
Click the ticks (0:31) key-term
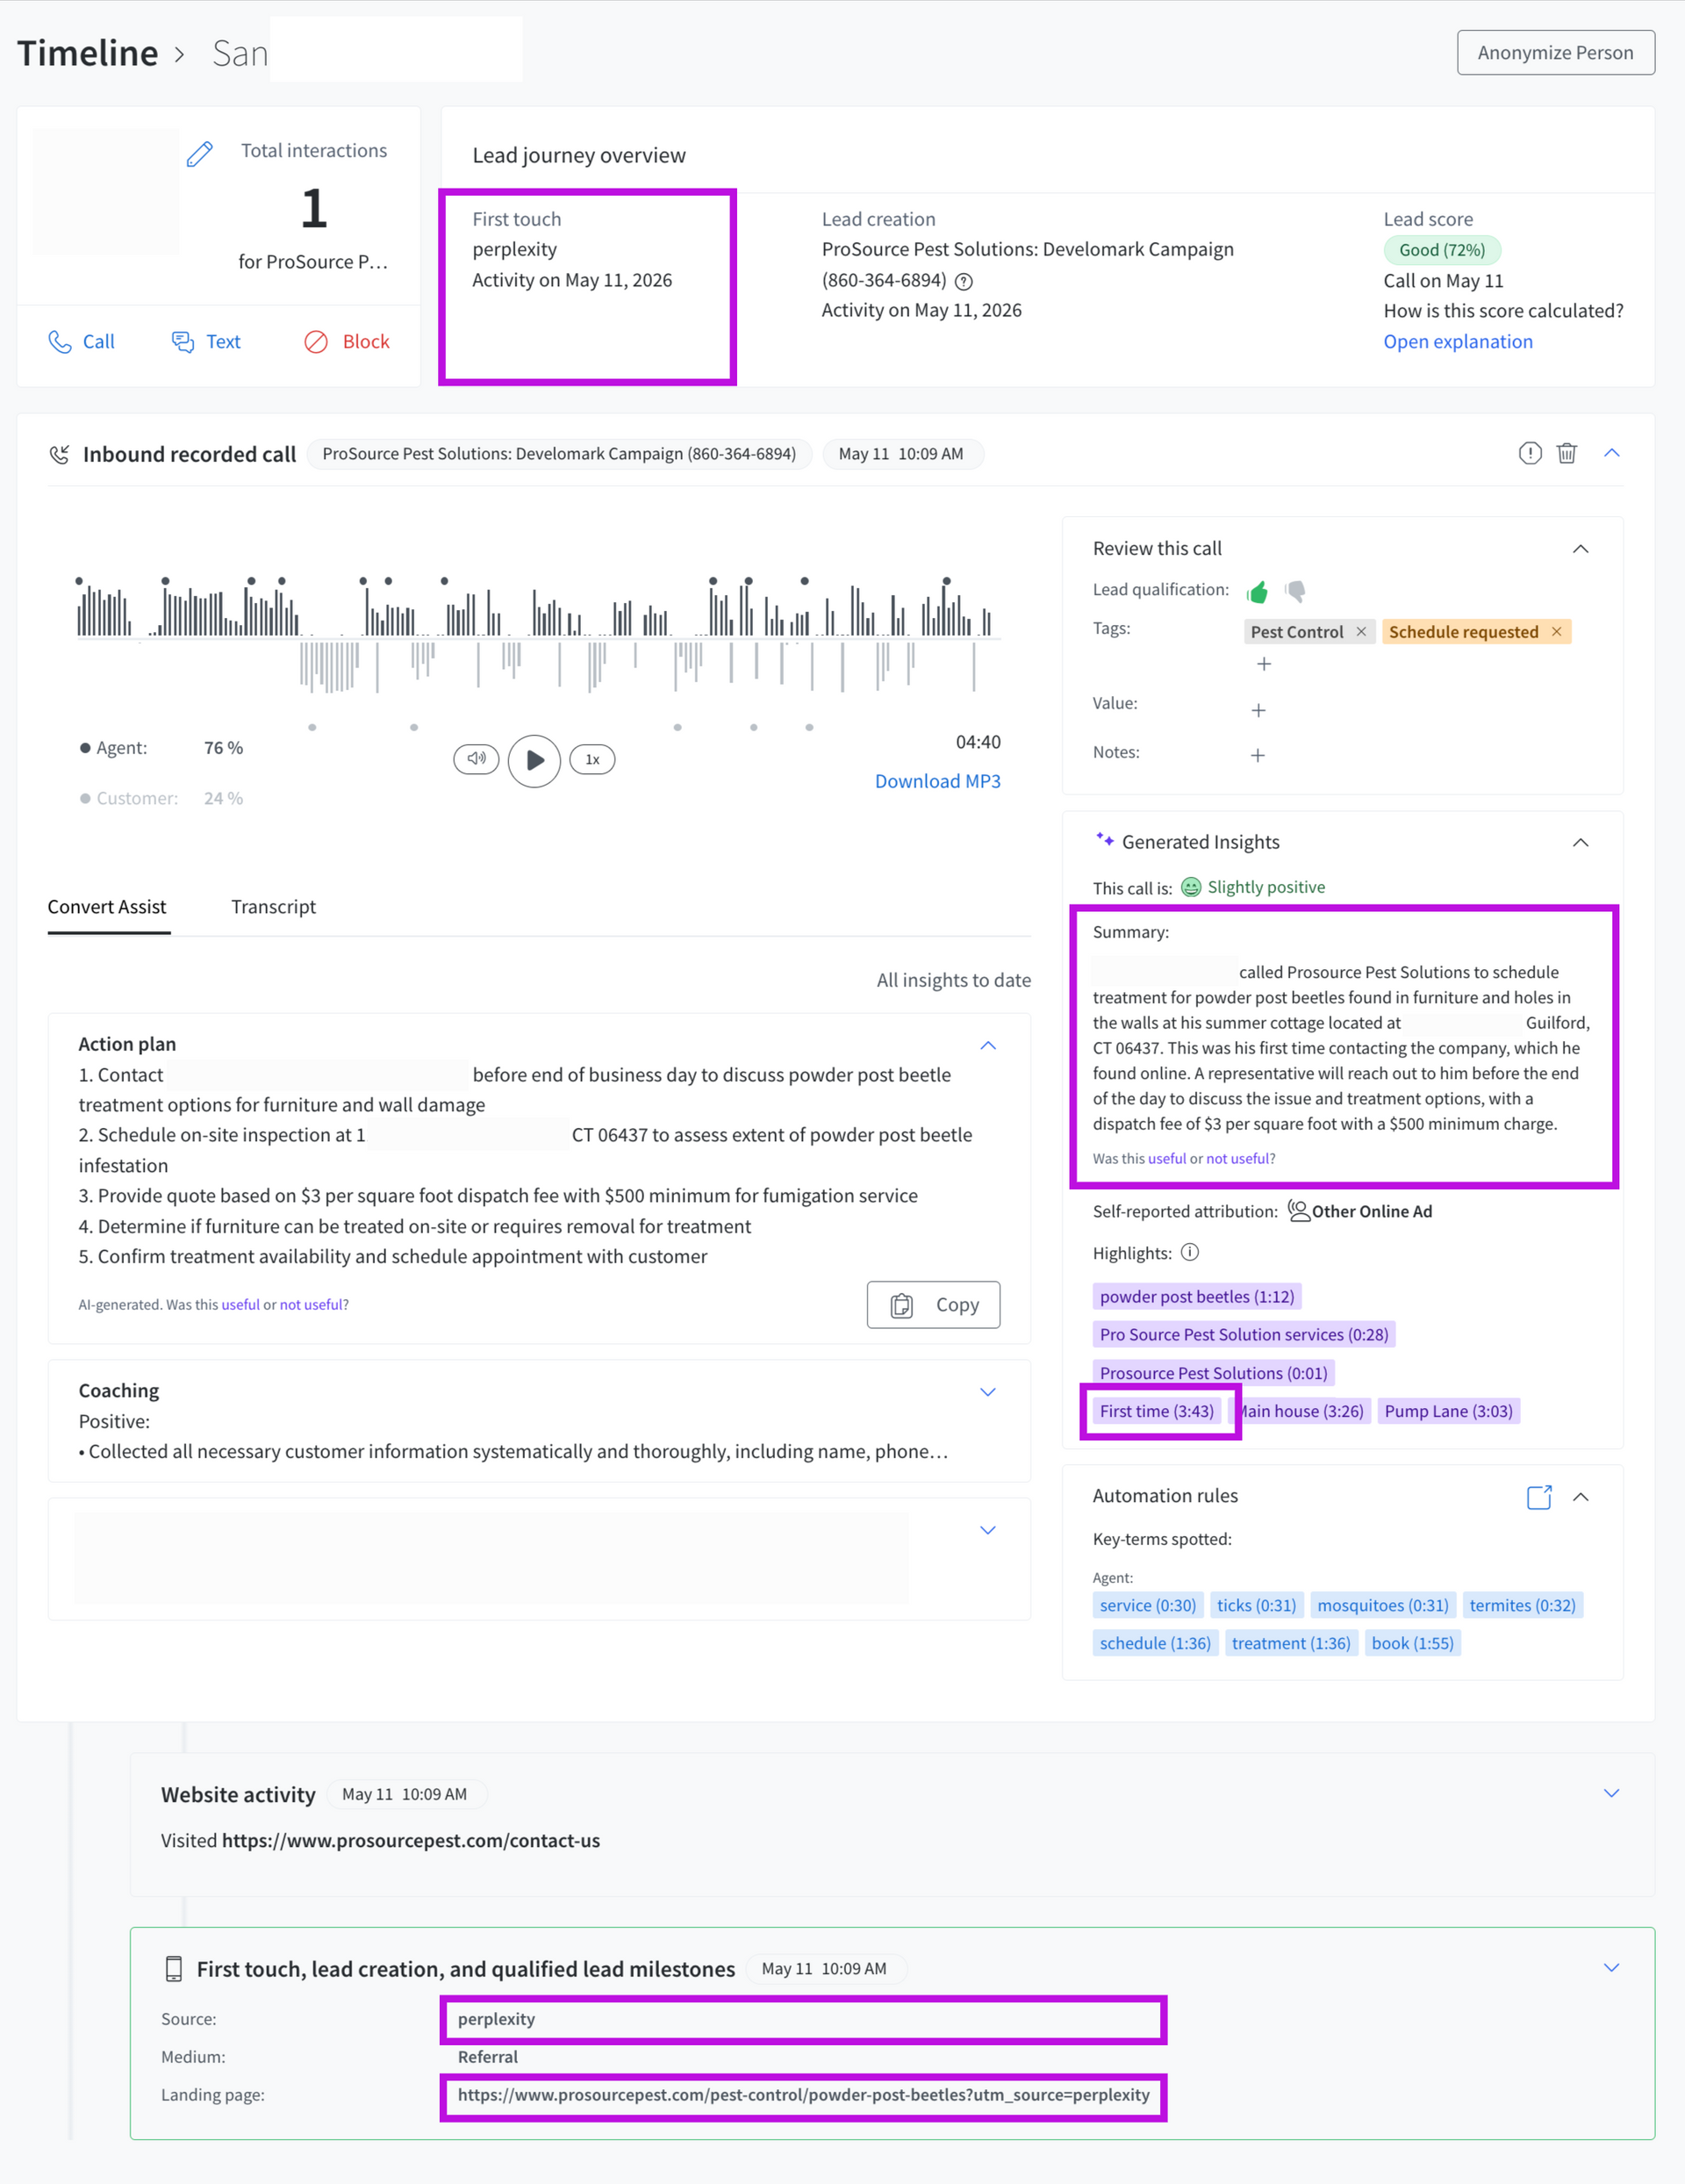pyautogui.click(x=1256, y=1605)
